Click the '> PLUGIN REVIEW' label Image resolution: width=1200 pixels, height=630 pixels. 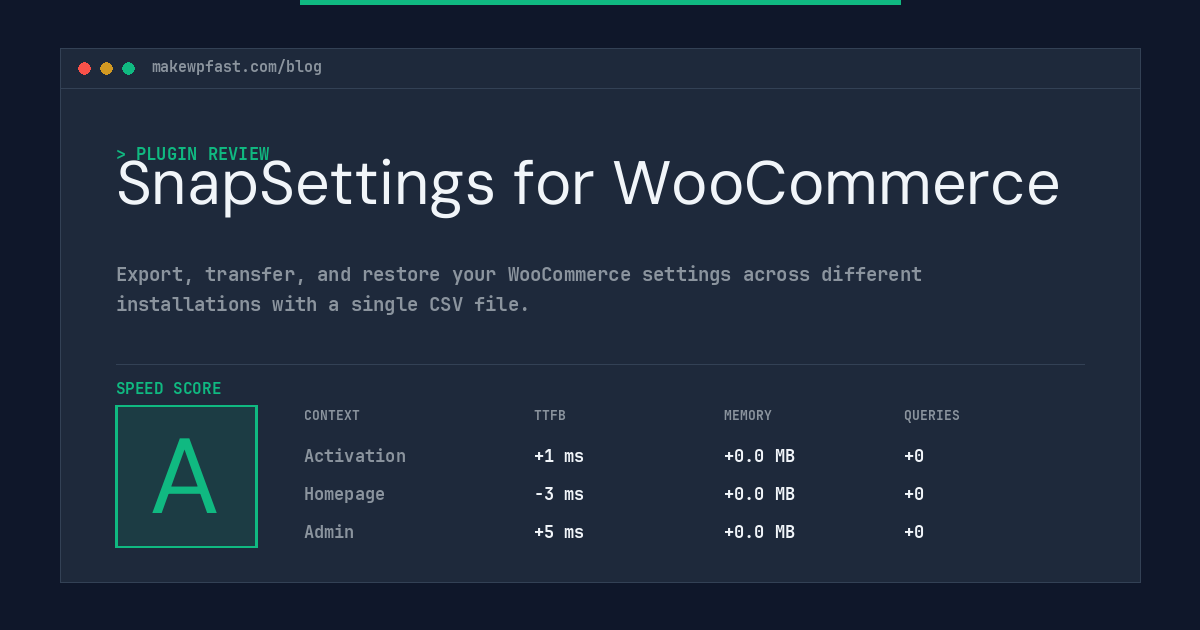click(x=193, y=154)
